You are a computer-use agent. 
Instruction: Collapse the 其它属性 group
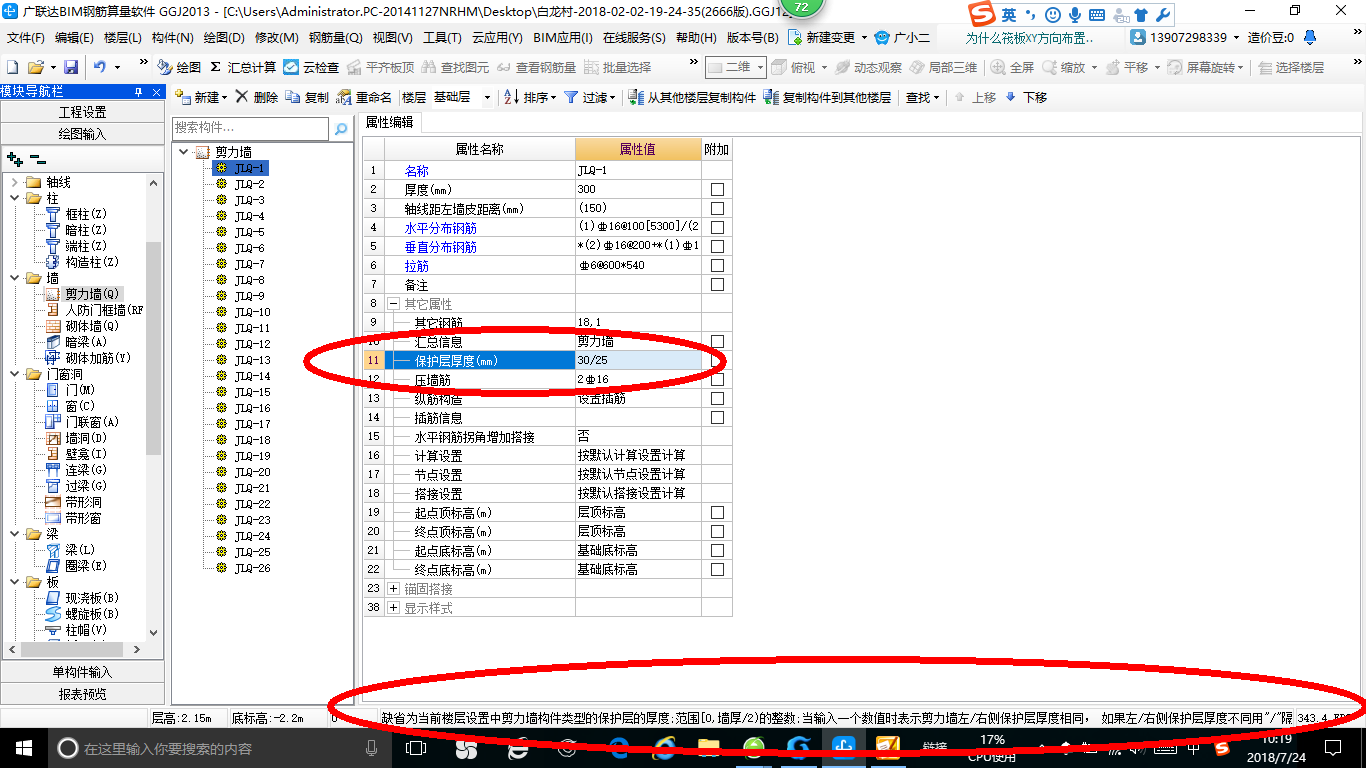point(394,304)
